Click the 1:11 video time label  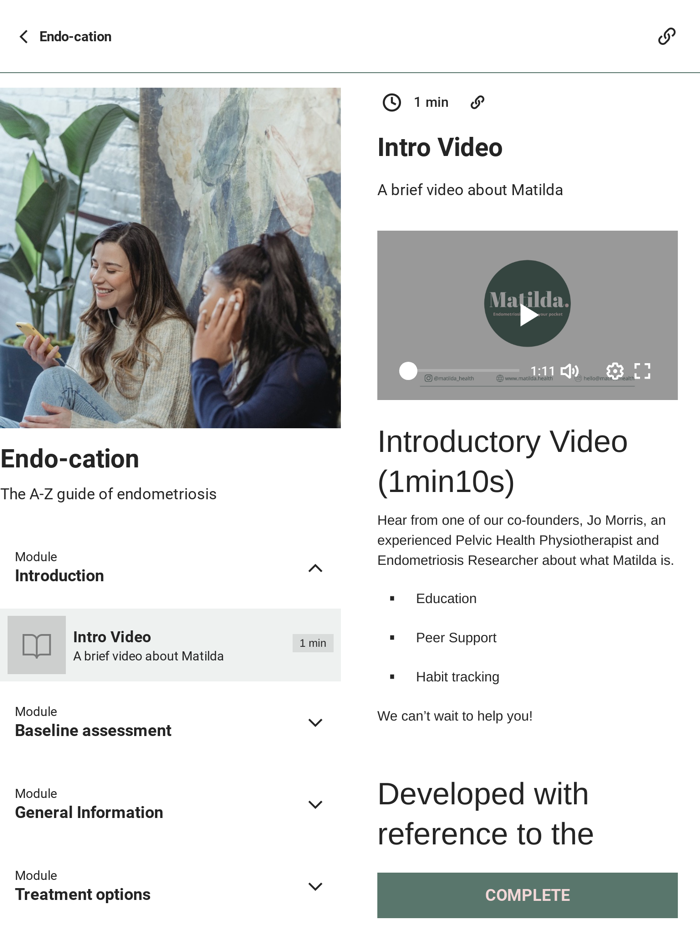pos(542,371)
